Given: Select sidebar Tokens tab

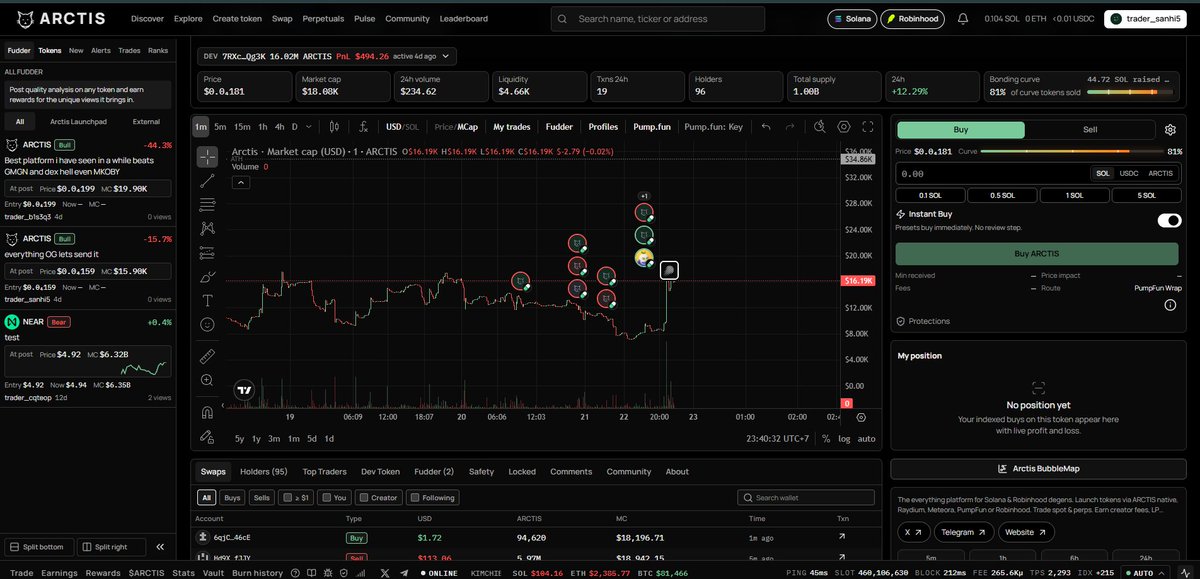Looking at the screenshot, I should pos(50,49).
